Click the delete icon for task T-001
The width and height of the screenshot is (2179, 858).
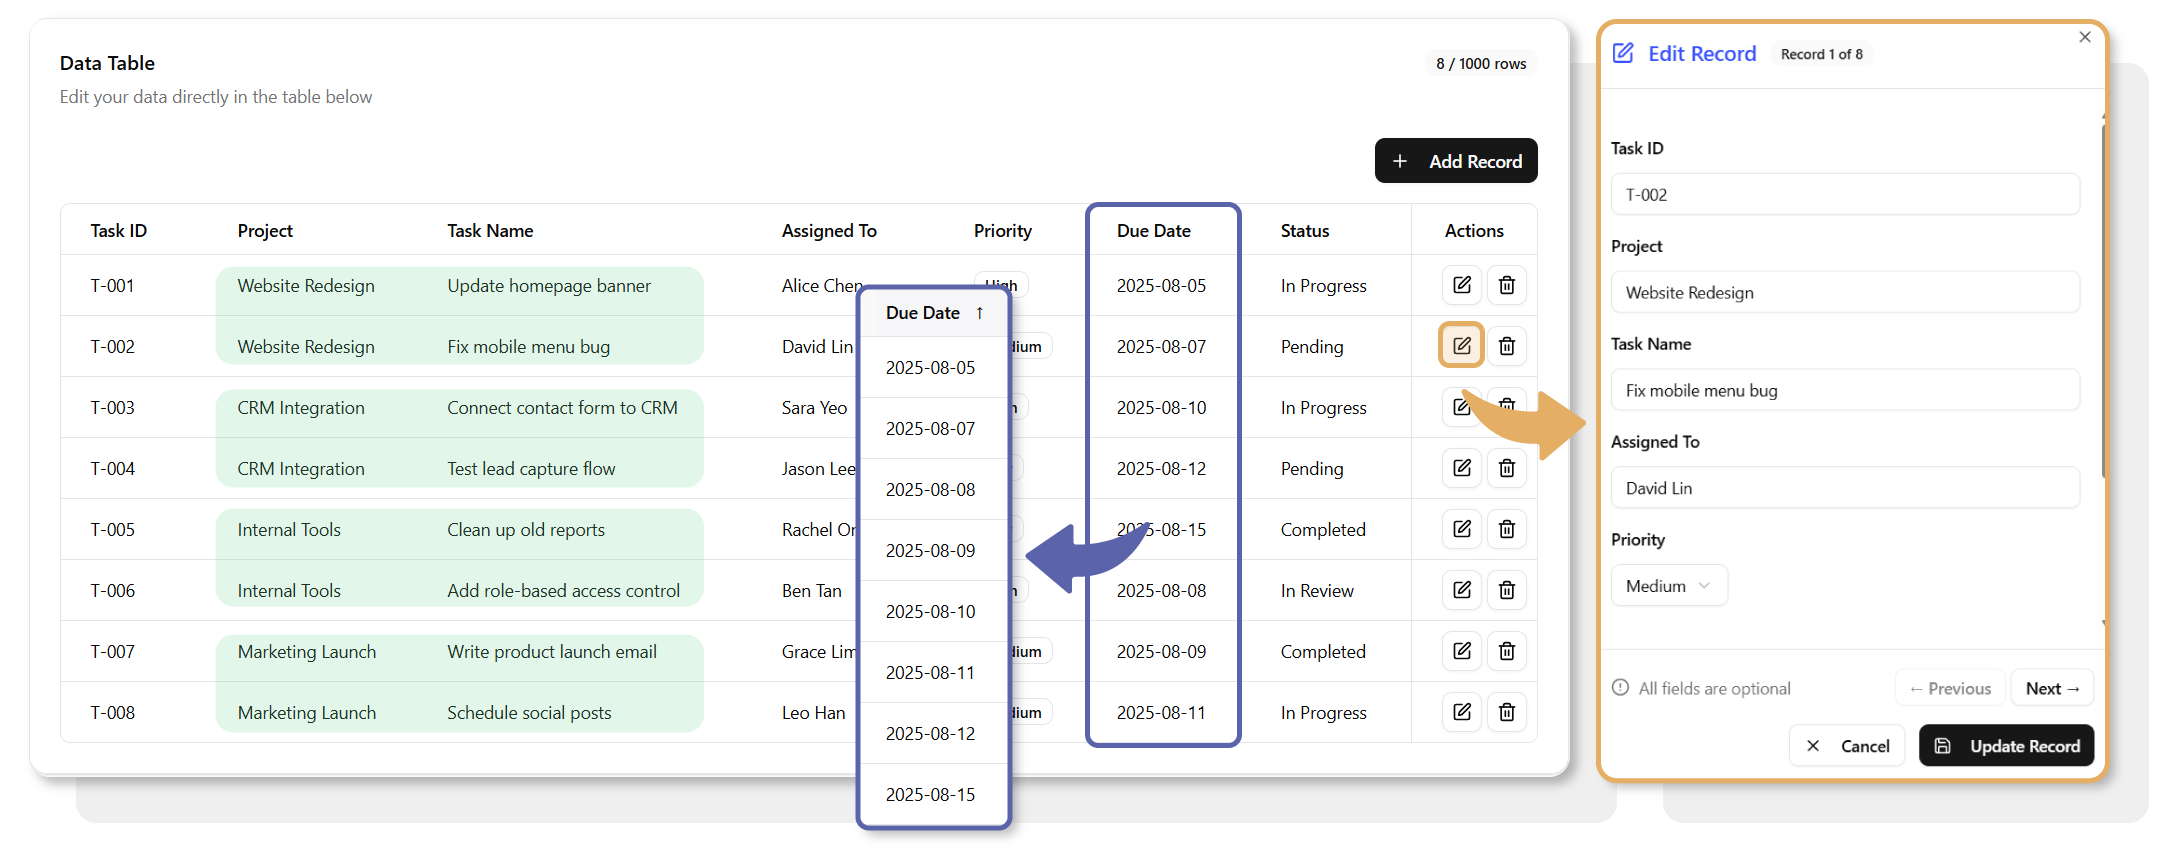pos(1506,285)
